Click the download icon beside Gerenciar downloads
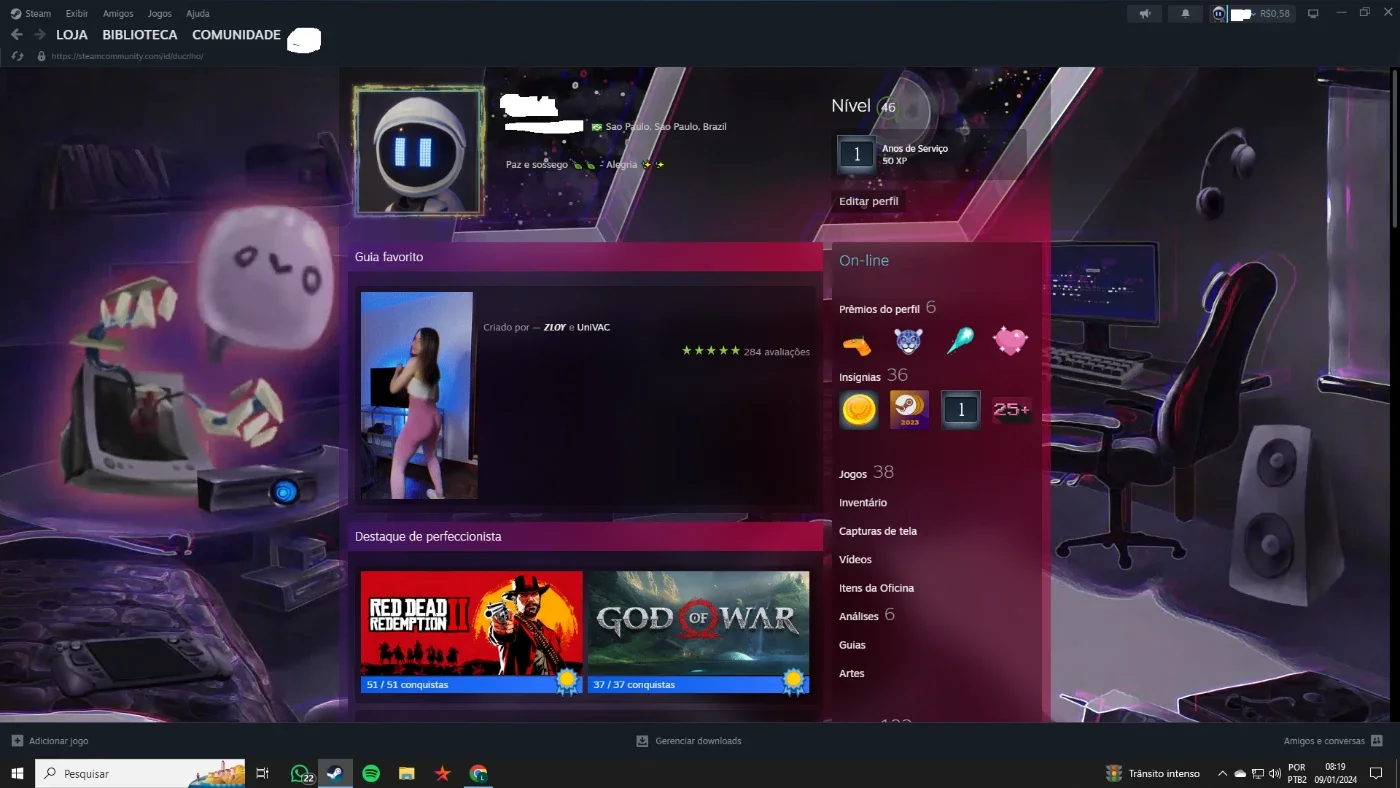1400x788 pixels. 642,741
